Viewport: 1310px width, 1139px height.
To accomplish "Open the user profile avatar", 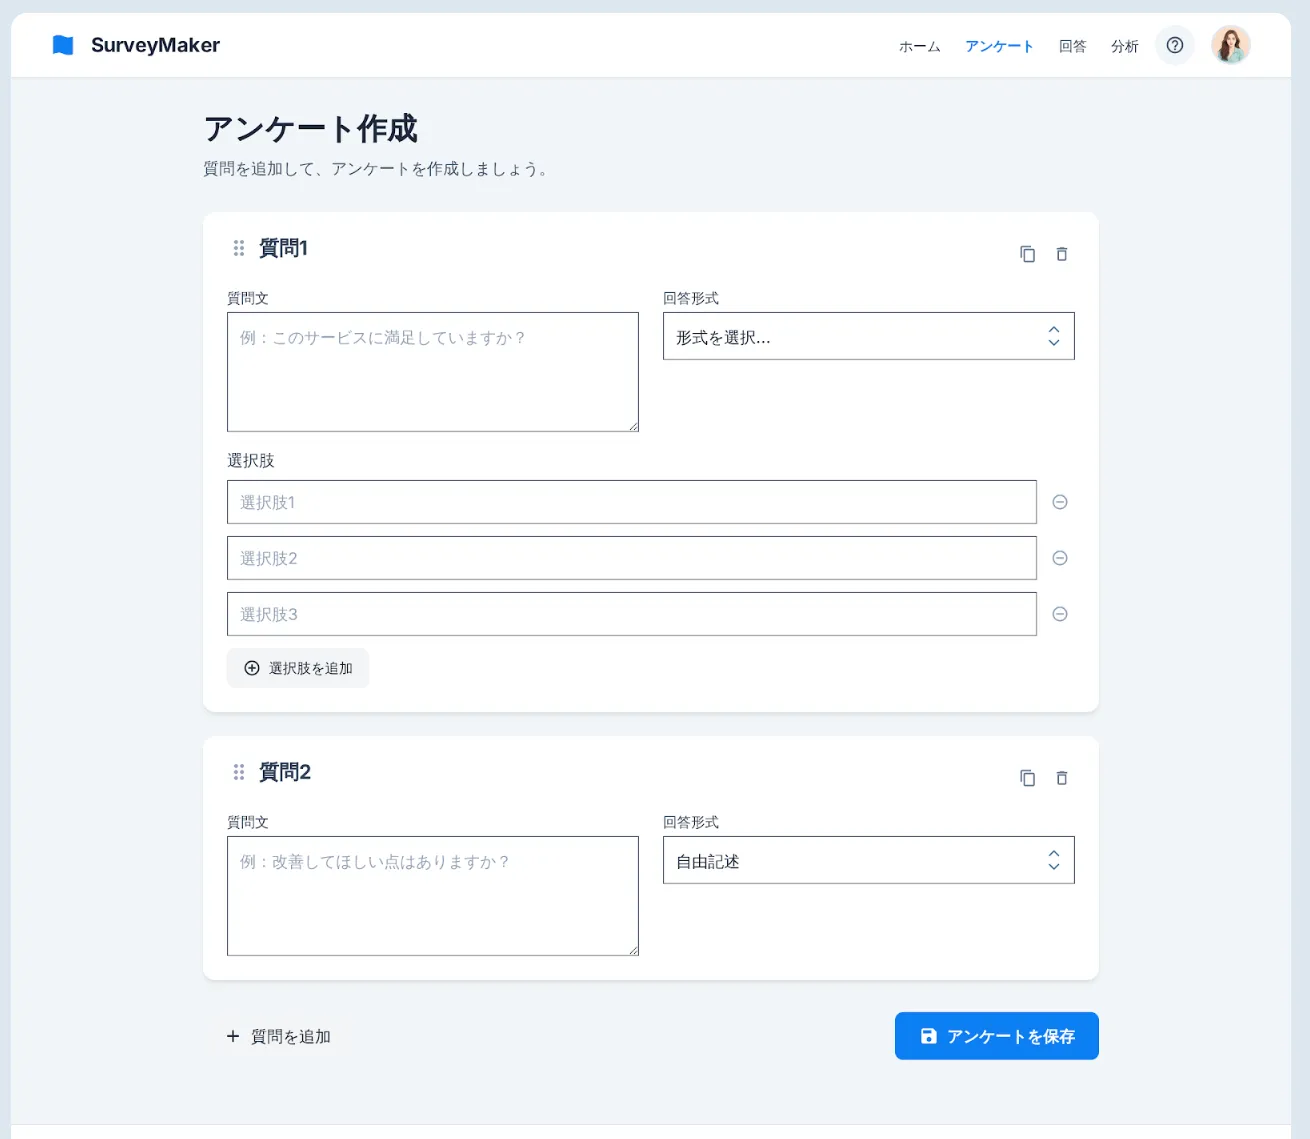I will (1230, 45).
